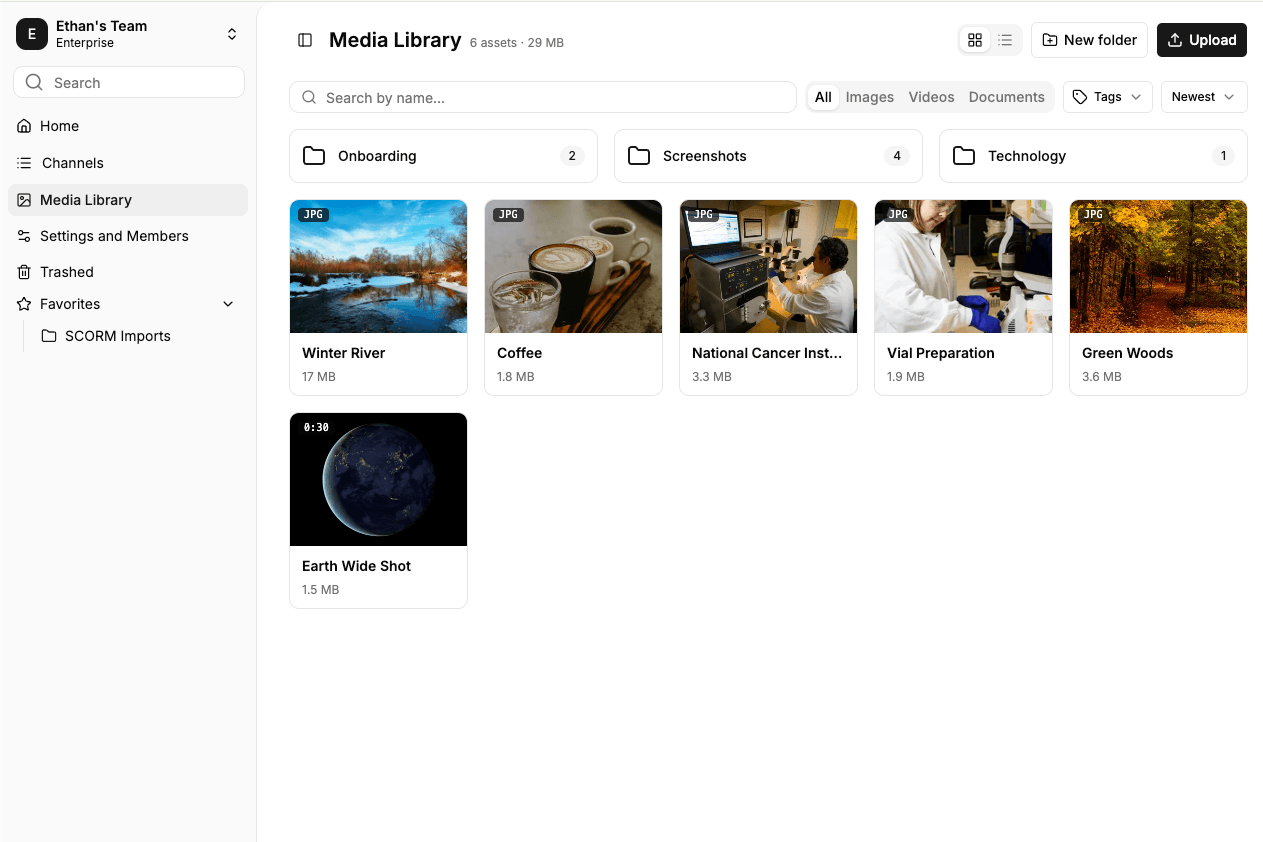Click the Winter River title text
Screen dimensions: 1263x842
pyautogui.click(x=343, y=353)
